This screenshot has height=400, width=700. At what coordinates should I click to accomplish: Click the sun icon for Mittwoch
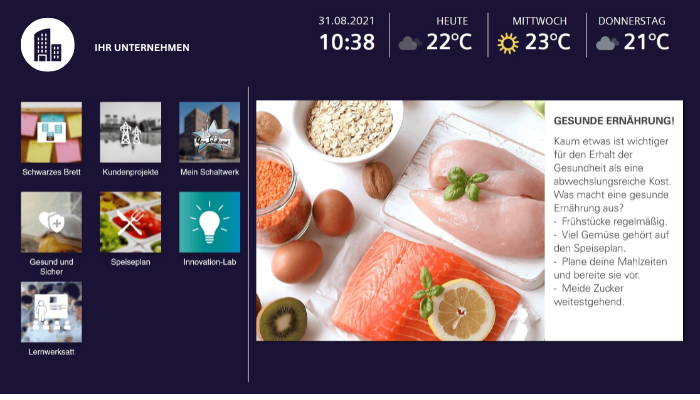coord(508,43)
